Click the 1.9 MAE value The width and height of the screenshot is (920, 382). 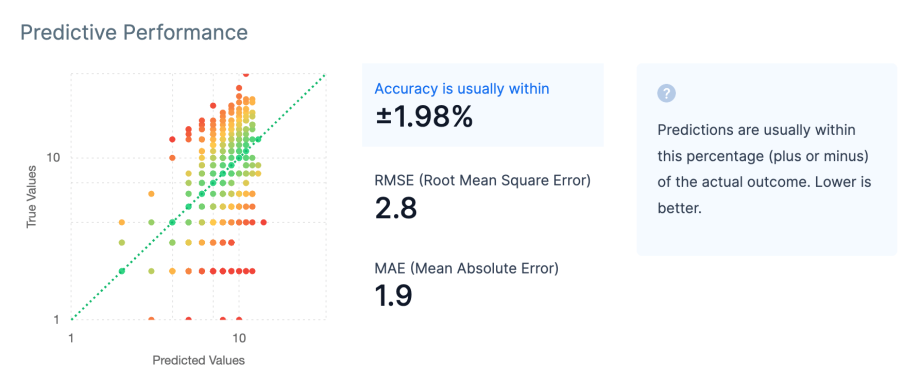coord(393,296)
